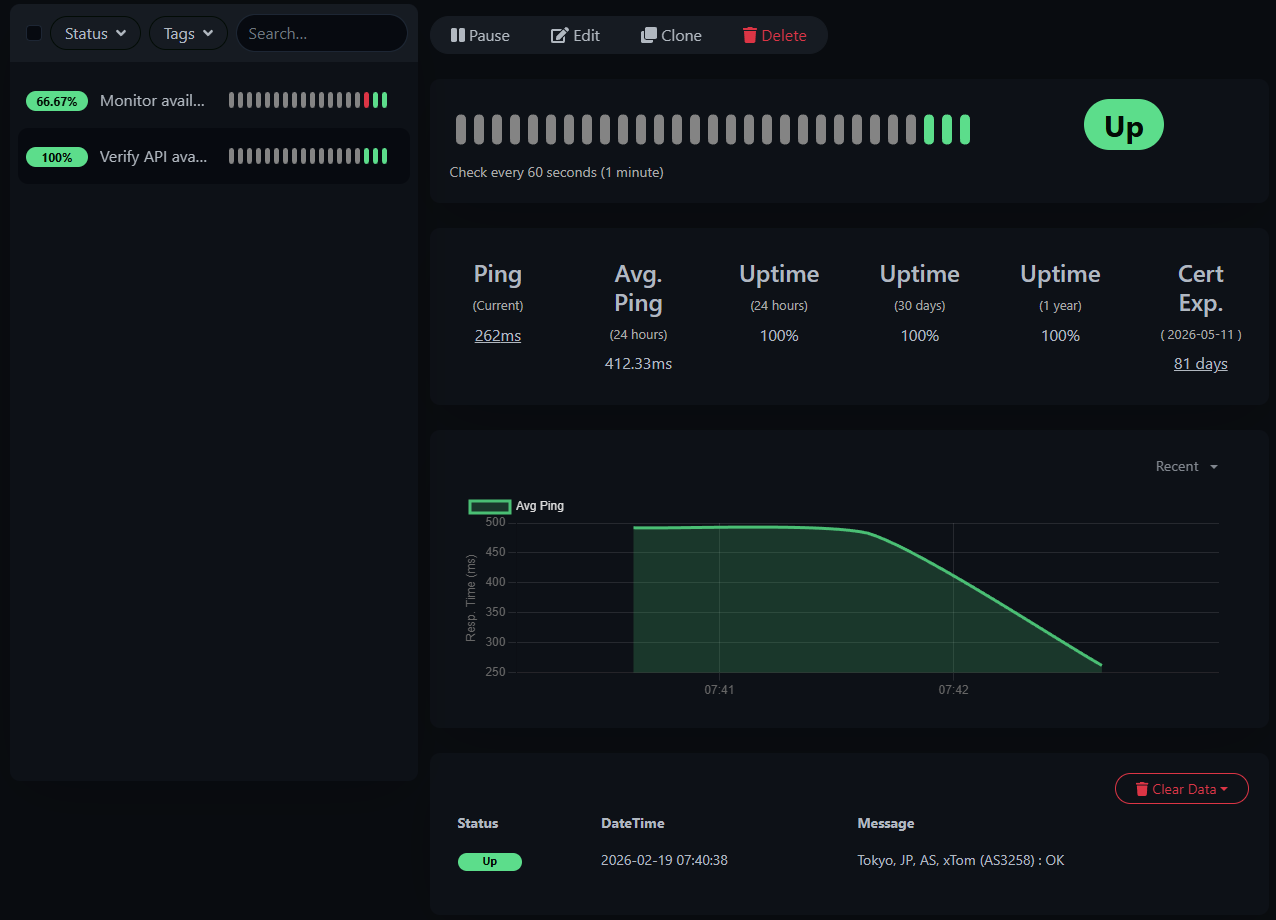This screenshot has height=920, width=1276.
Task: Click the newest green heartbeat bar in main panel
Action: click(x=965, y=128)
